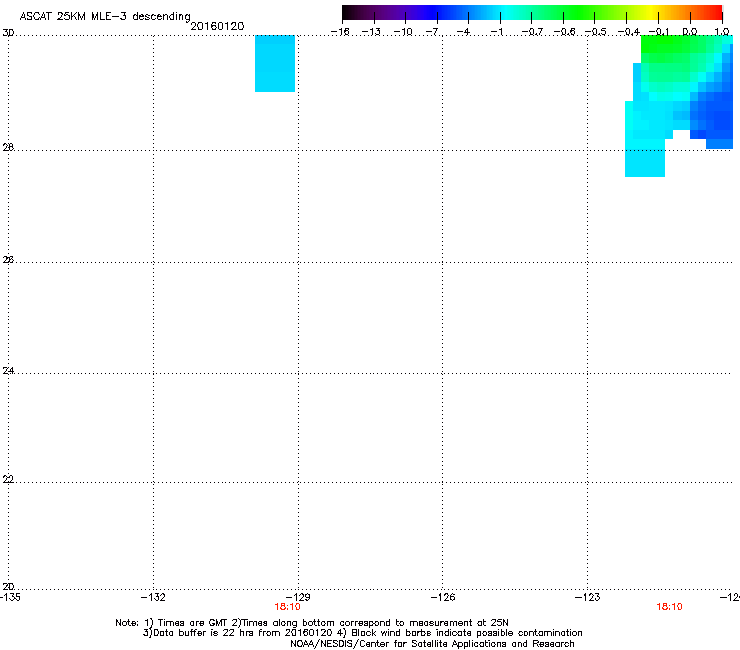Click the colorbar label -13
The image size is (740, 650).
click(371, 32)
